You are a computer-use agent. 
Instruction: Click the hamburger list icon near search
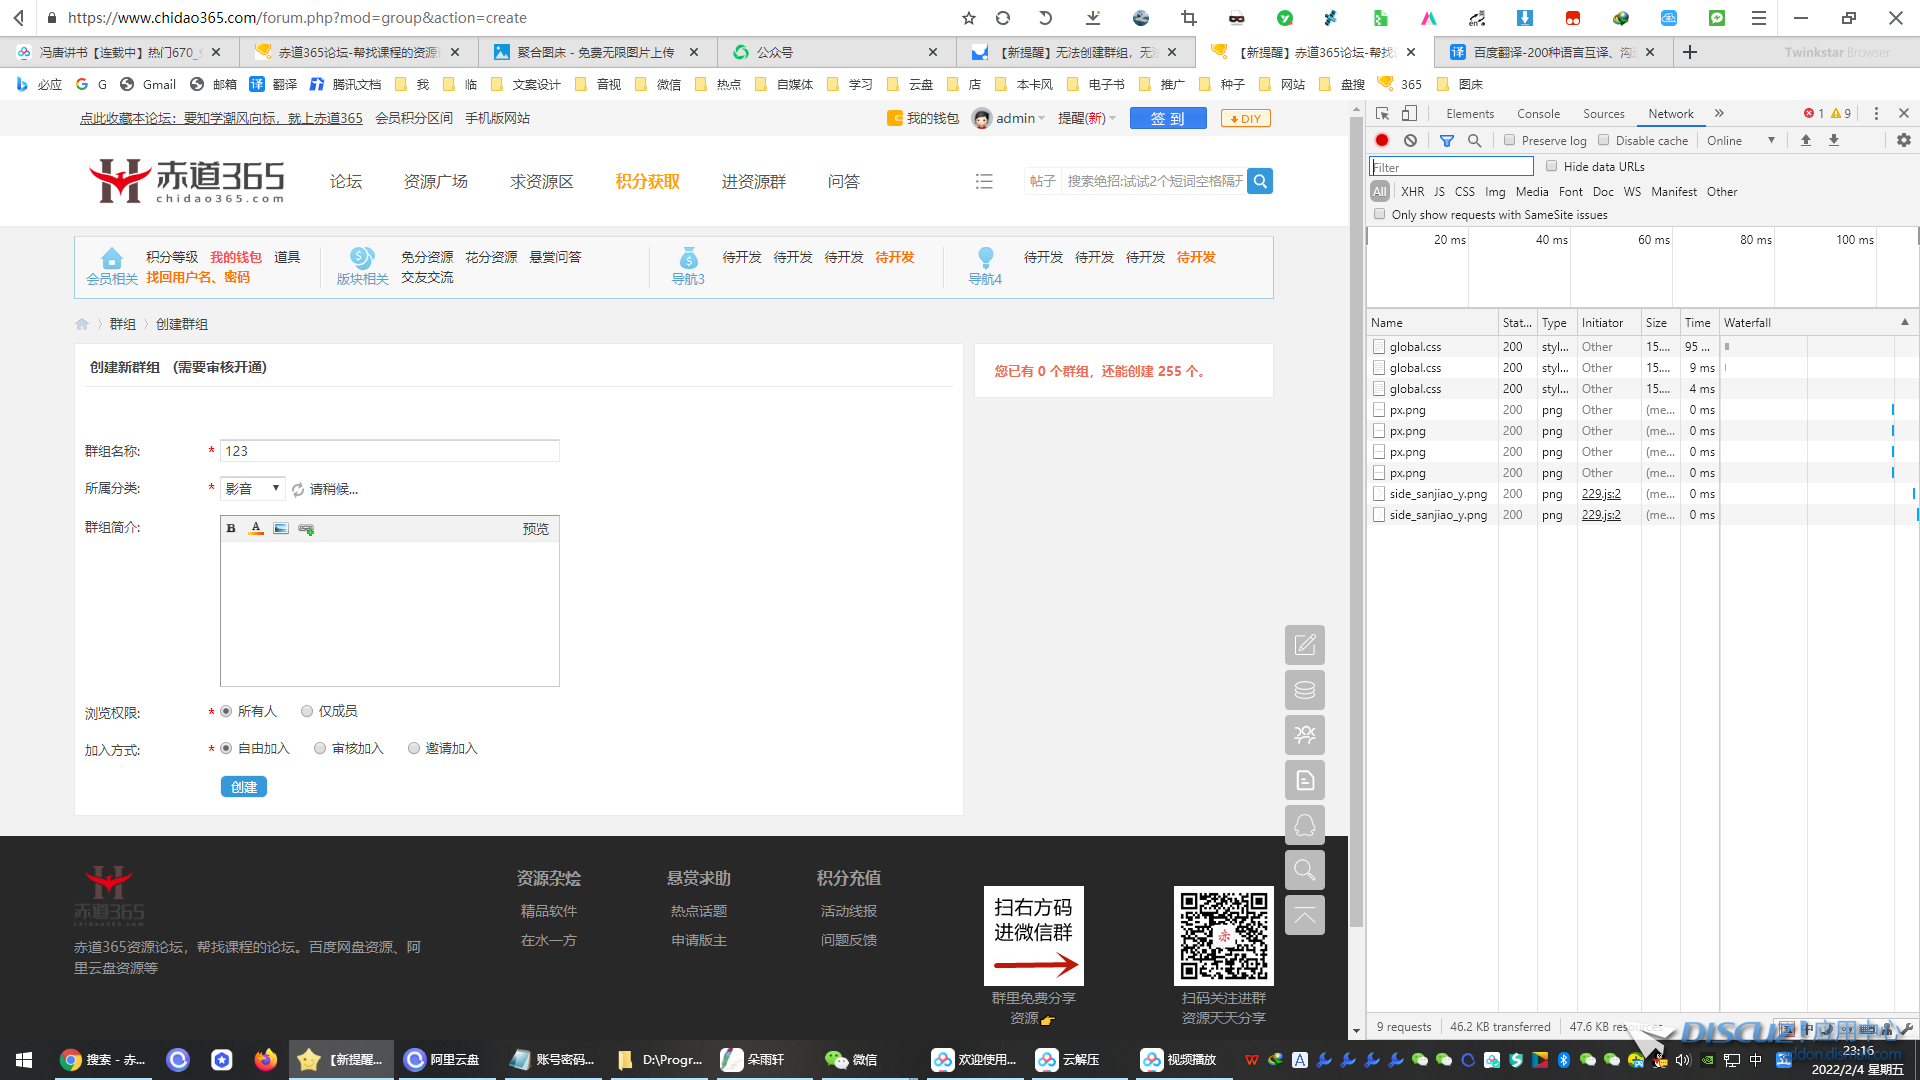click(984, 181)
